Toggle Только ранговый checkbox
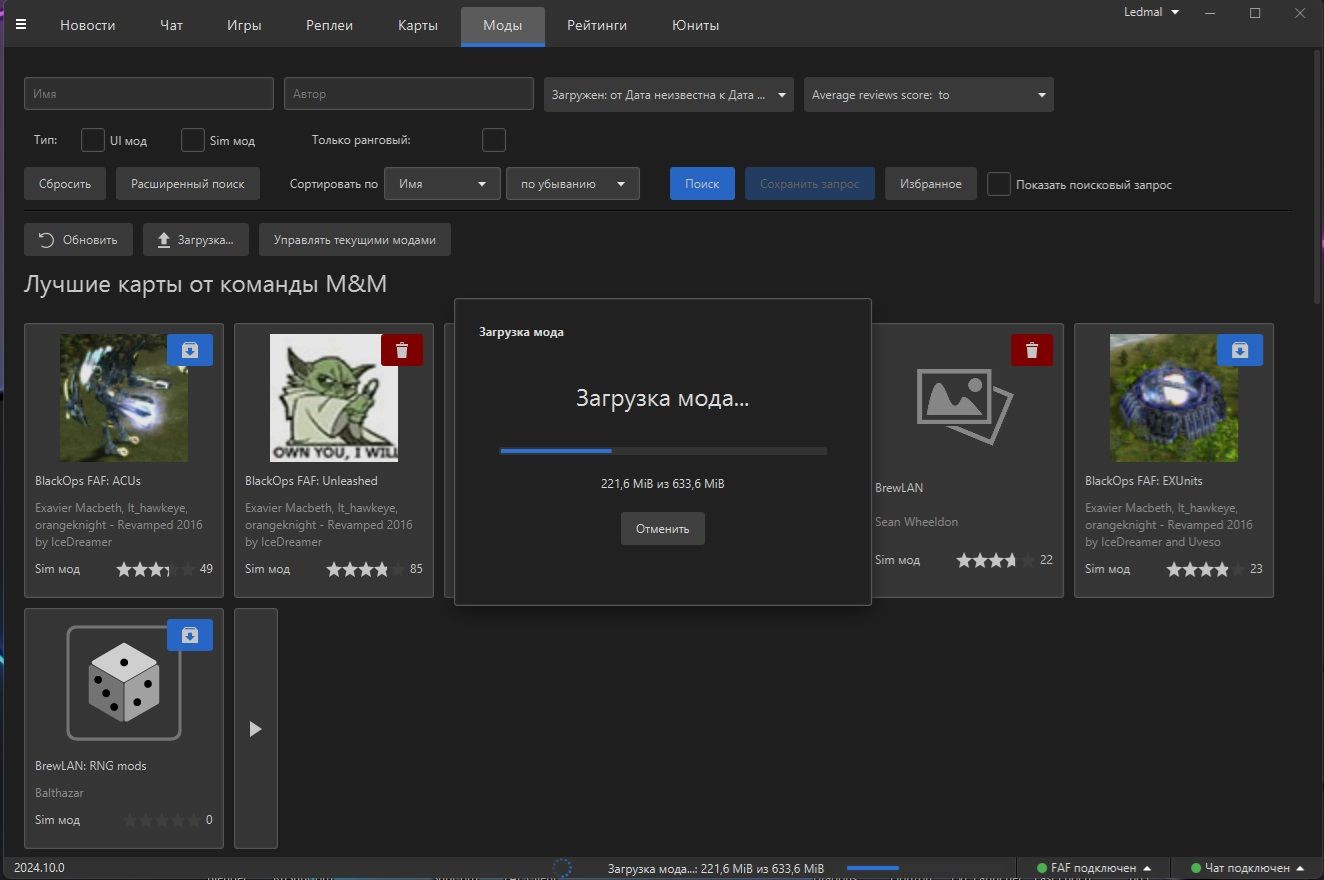This screenshot has width=1324, height=880. pos(494,140)
